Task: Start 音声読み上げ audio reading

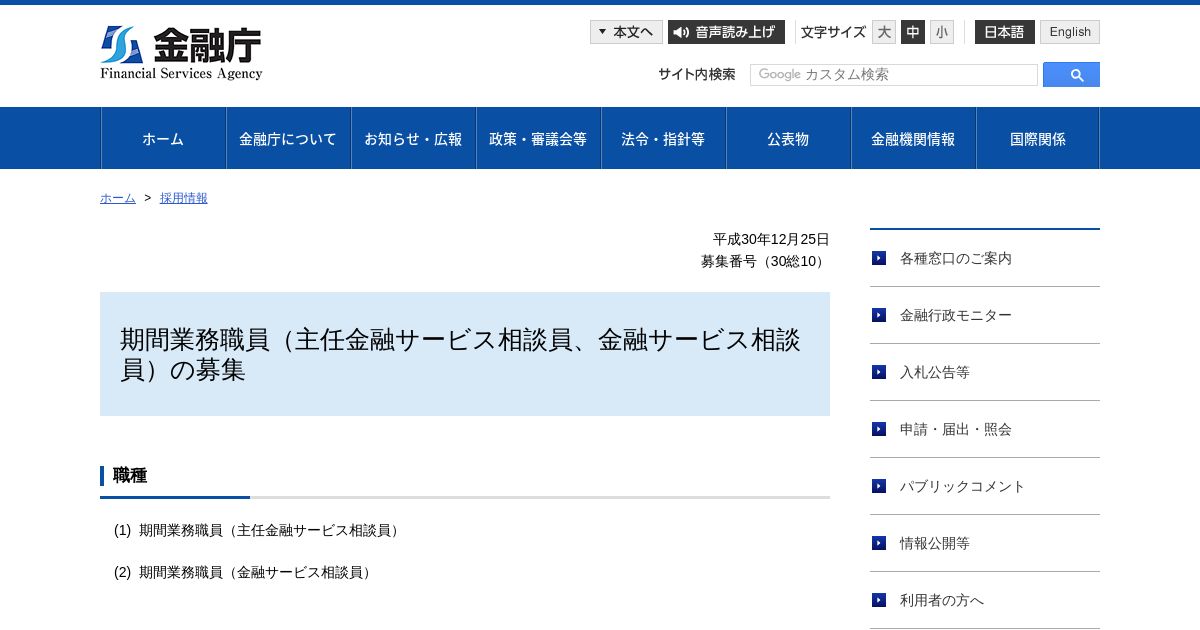Action: [726, 32]
